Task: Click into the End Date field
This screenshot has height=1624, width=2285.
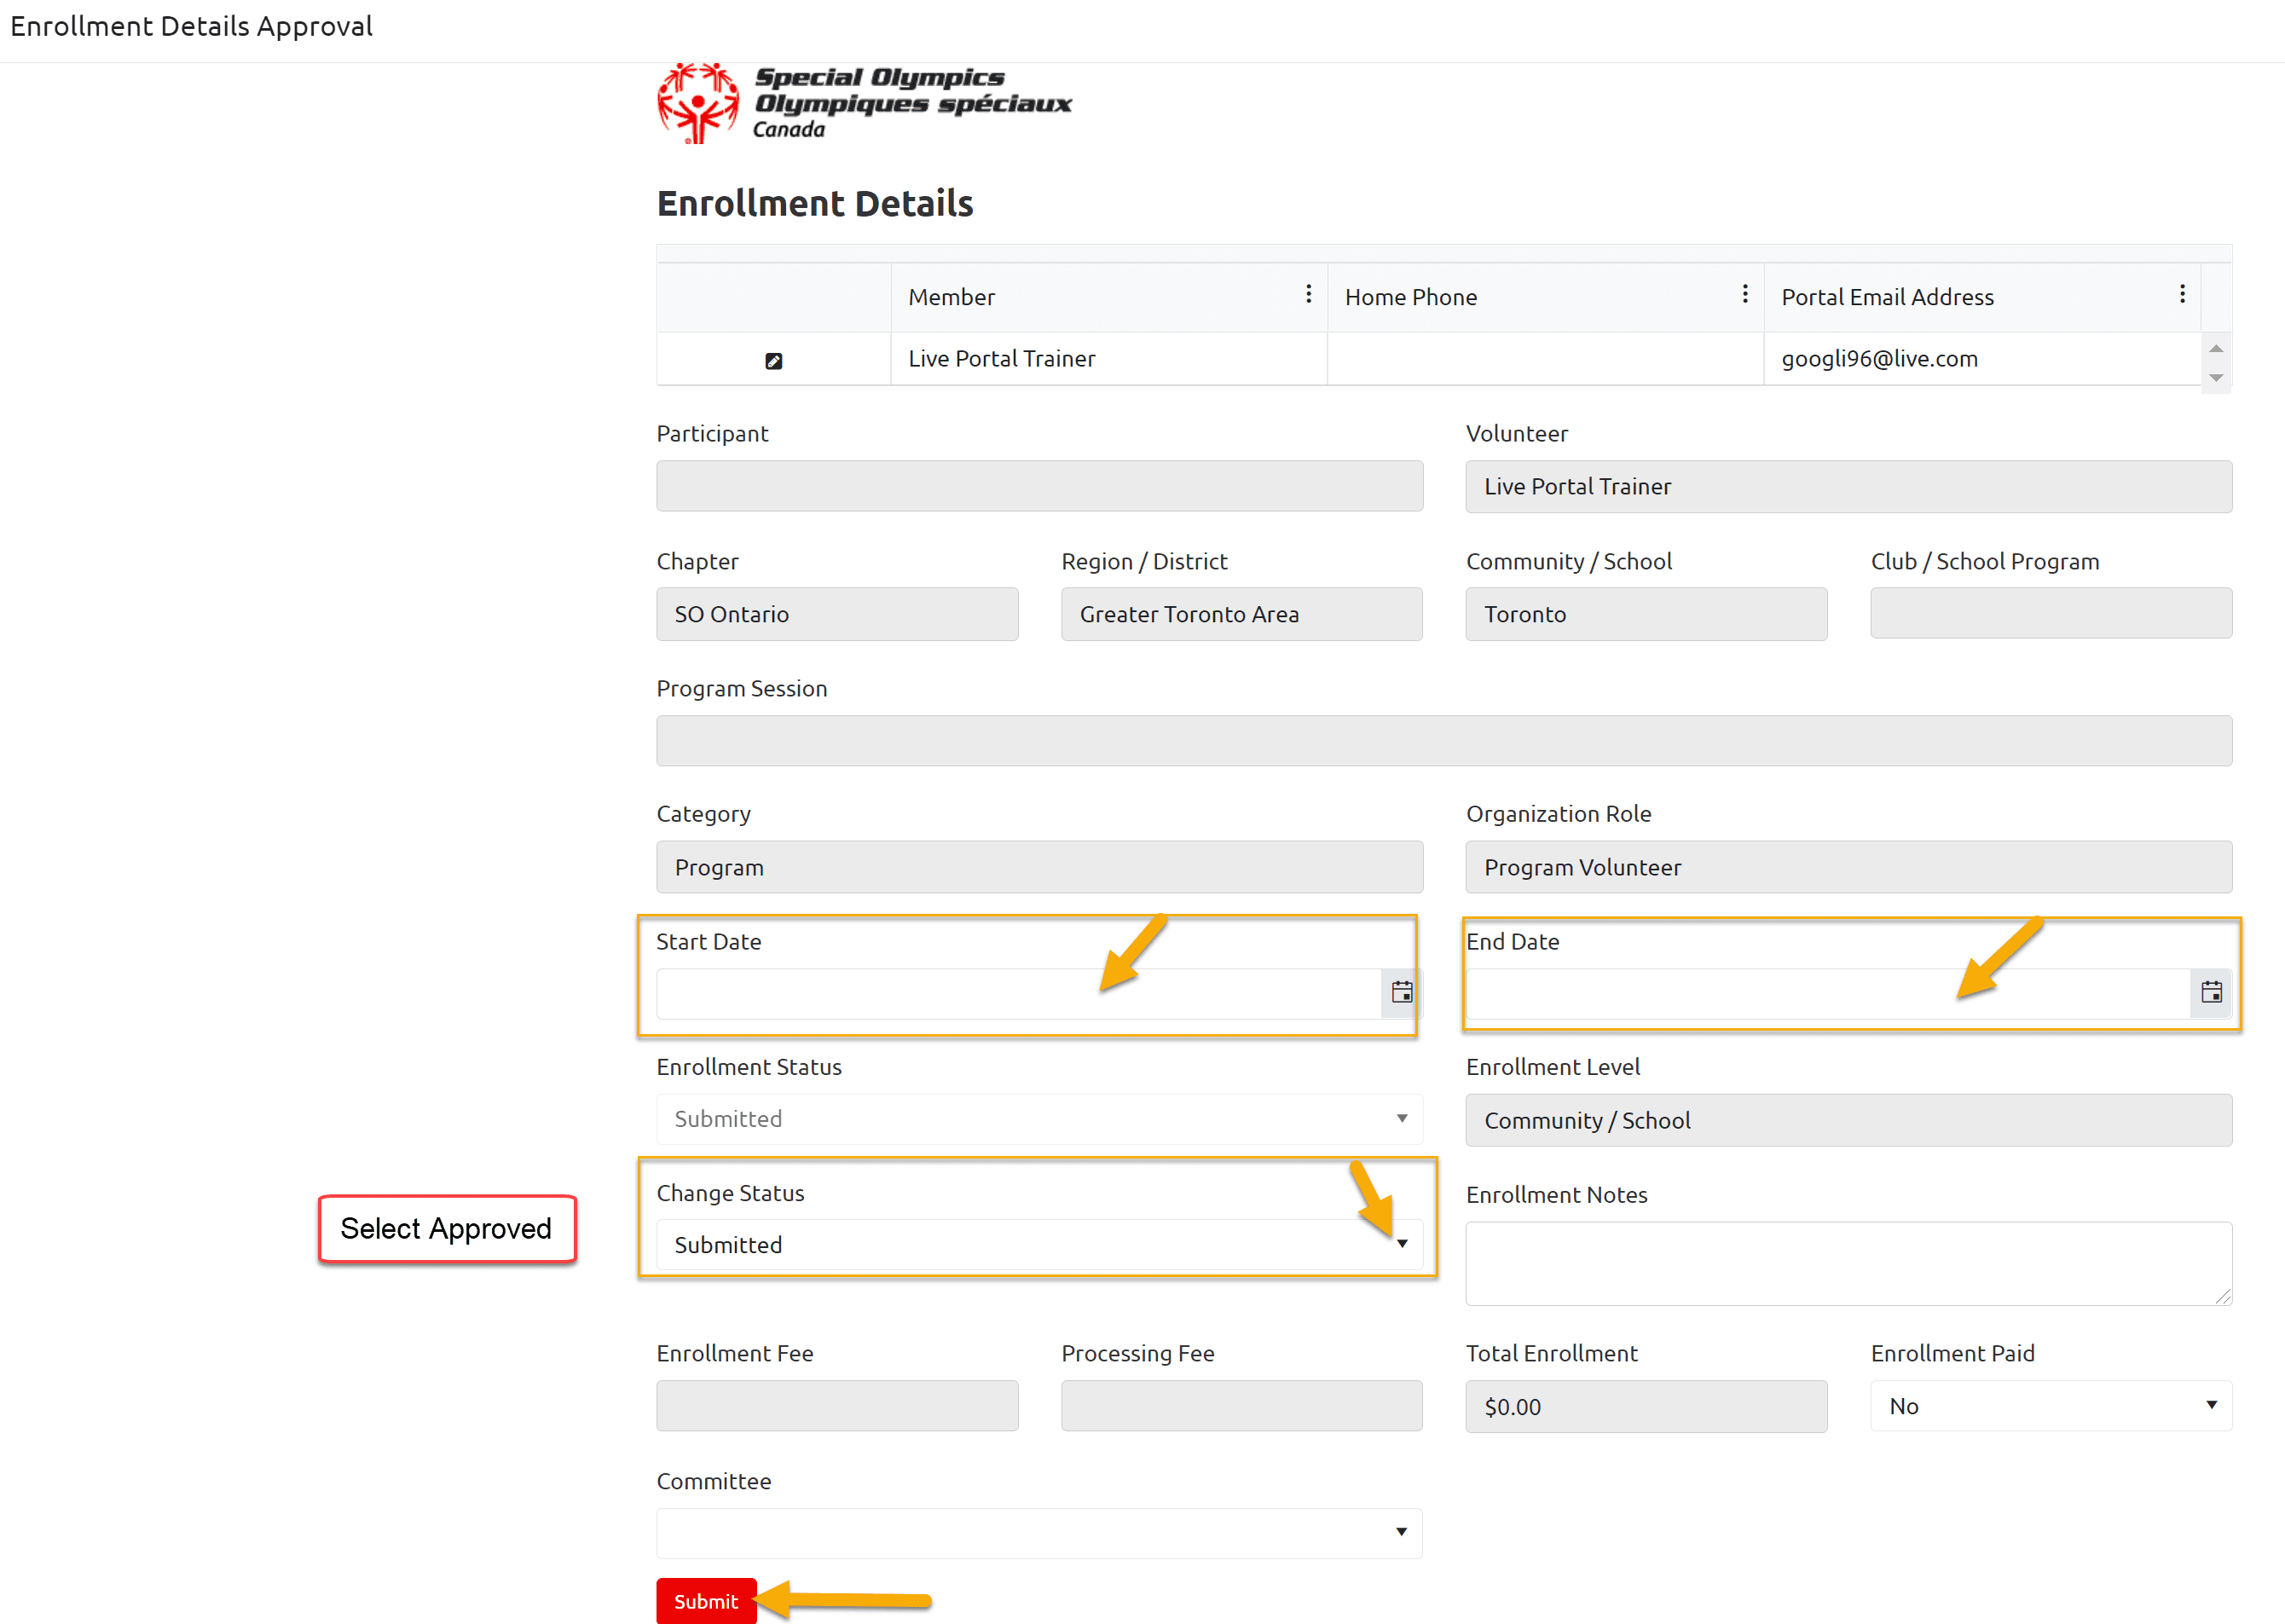Action: 1828,993
